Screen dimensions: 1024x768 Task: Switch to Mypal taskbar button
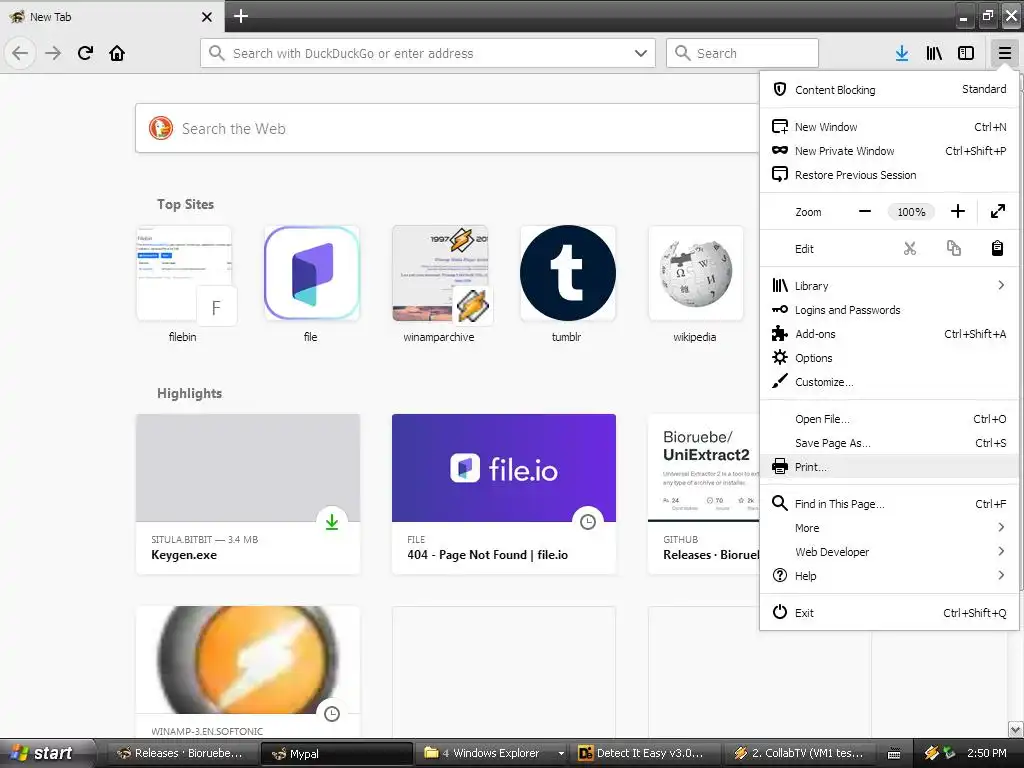337,753
